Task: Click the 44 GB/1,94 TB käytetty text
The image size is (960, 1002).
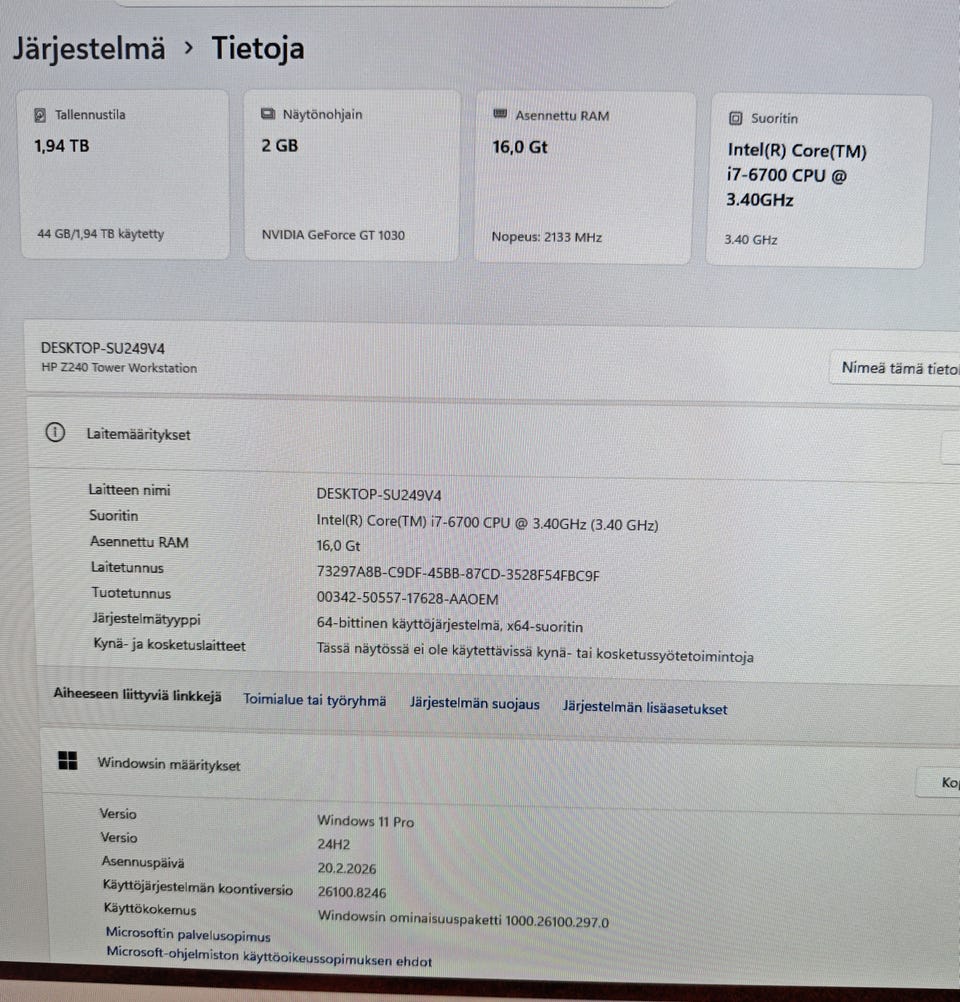Action: [x=100, y=234]
